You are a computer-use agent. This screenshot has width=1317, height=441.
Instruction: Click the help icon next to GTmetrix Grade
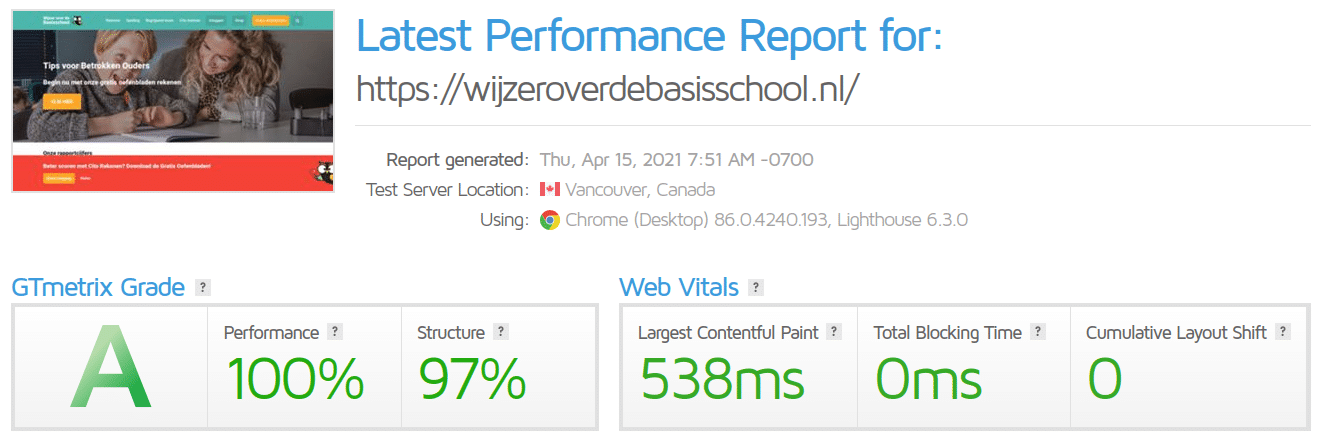(x=203, y=288)
